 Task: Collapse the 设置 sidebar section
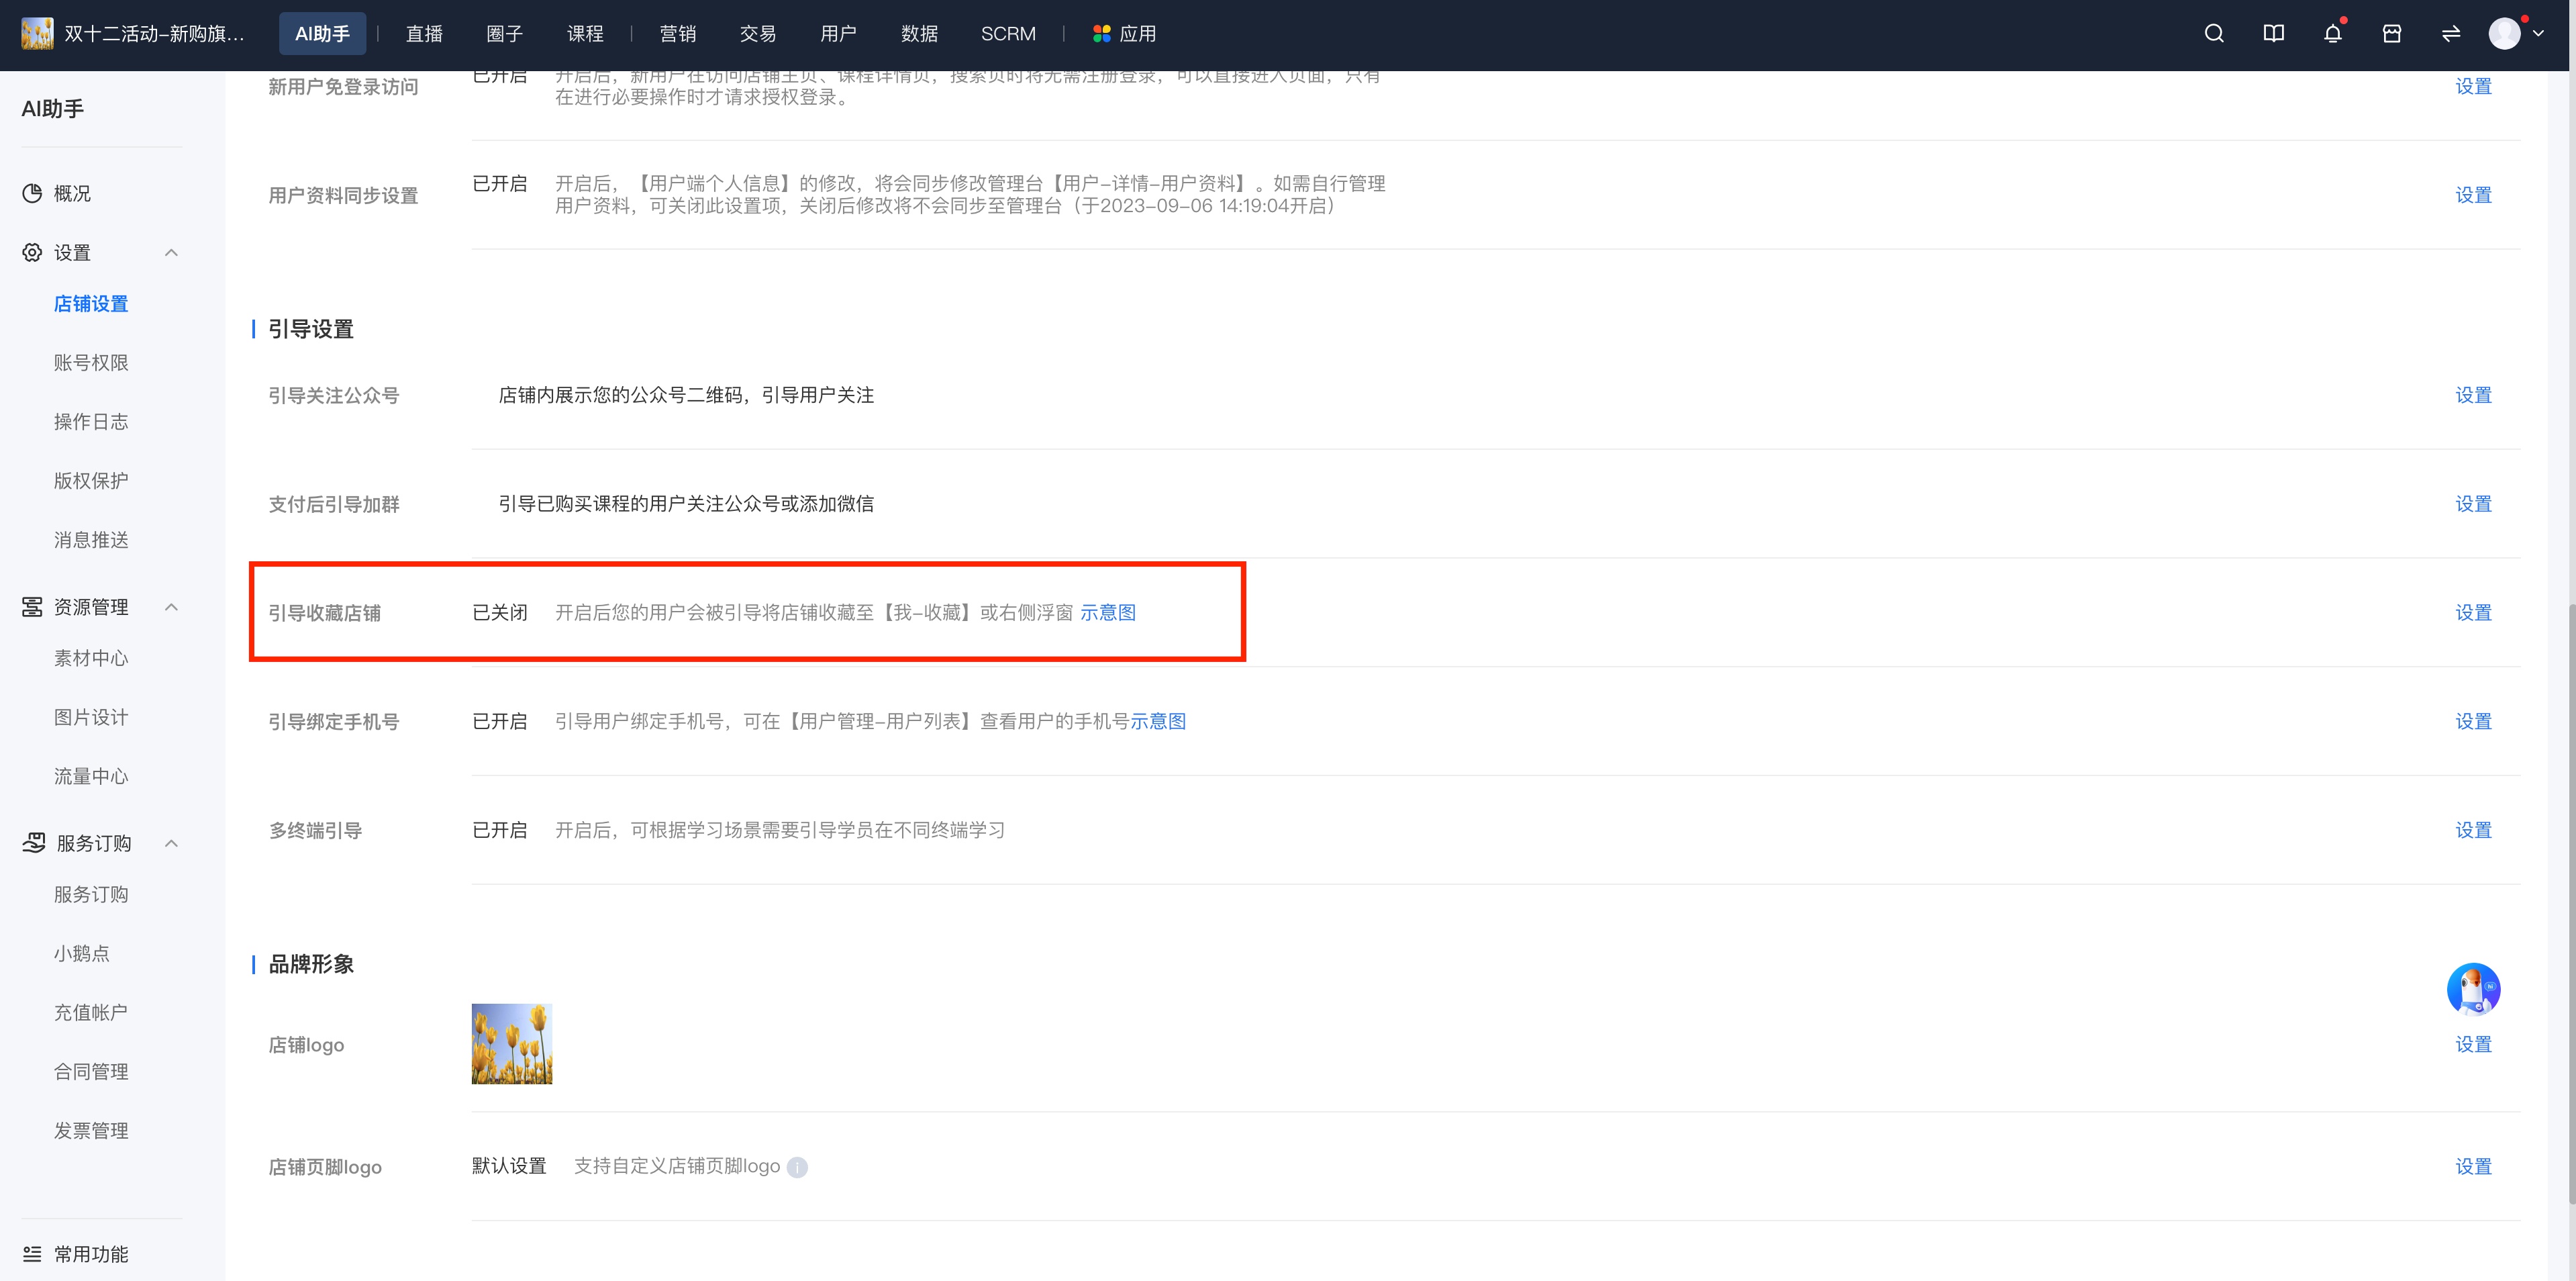(171, 252)
